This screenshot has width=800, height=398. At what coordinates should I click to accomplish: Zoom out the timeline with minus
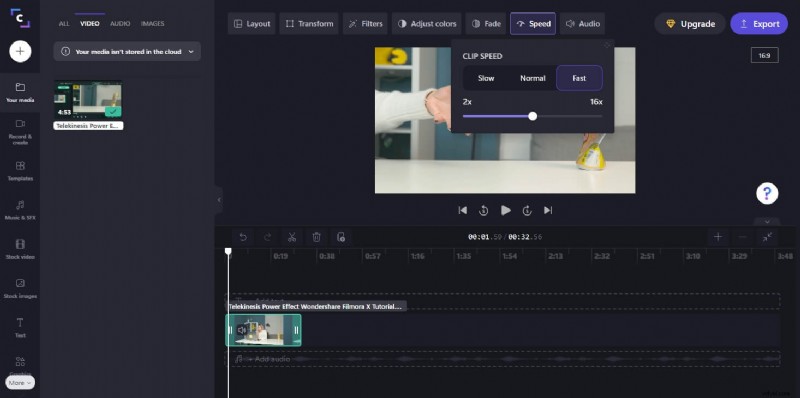click(x=742, y=237)
